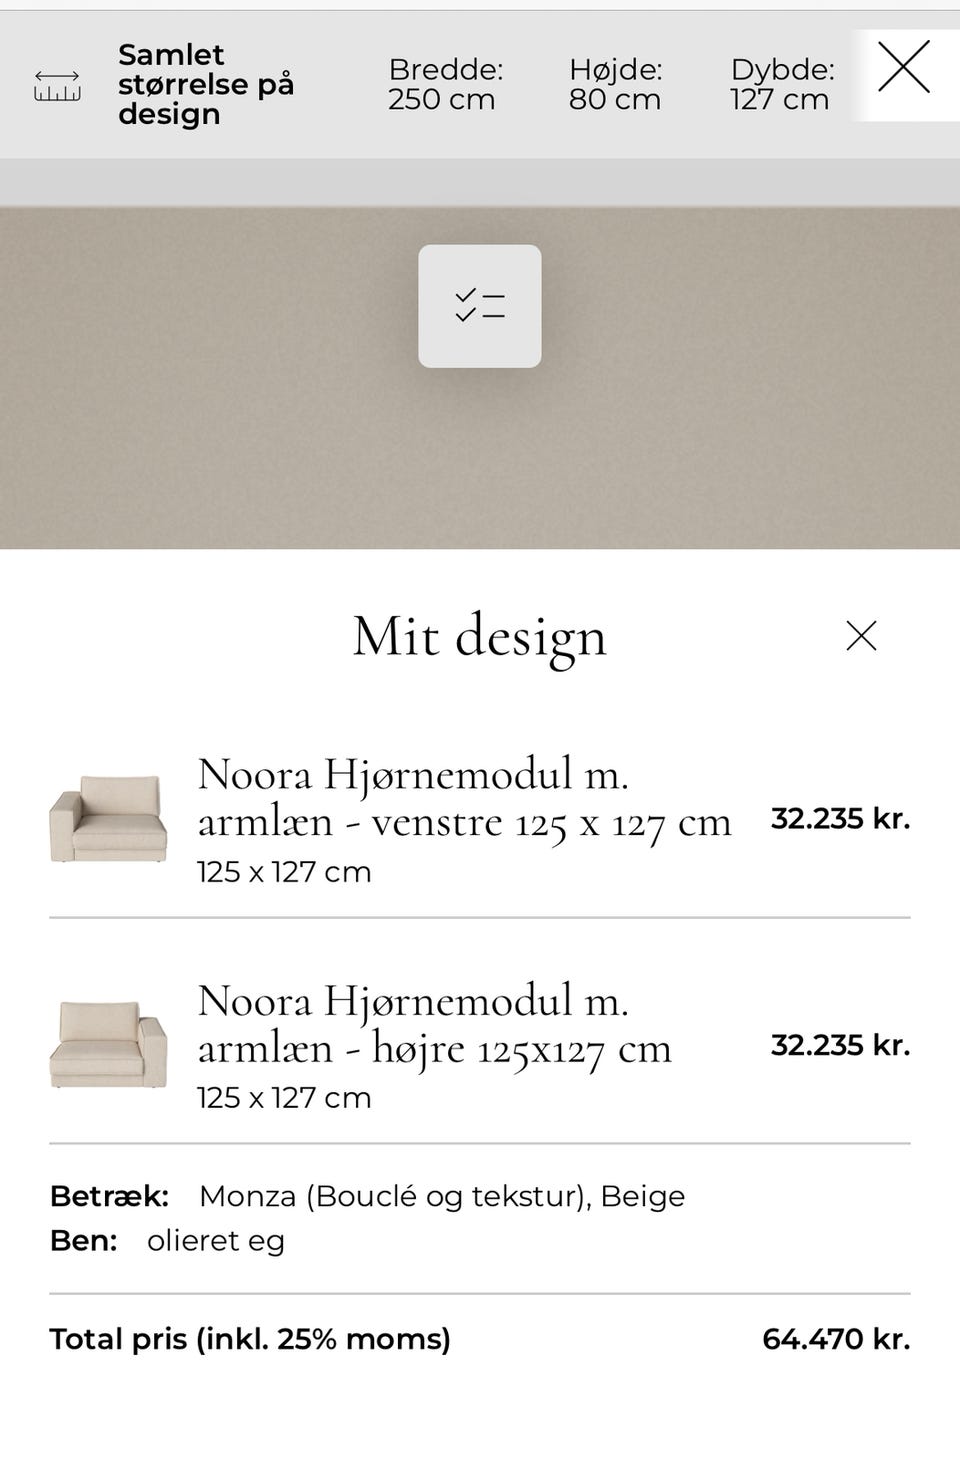Open Noora Hjørnemodul højre product title

[x=434, y=1024]
